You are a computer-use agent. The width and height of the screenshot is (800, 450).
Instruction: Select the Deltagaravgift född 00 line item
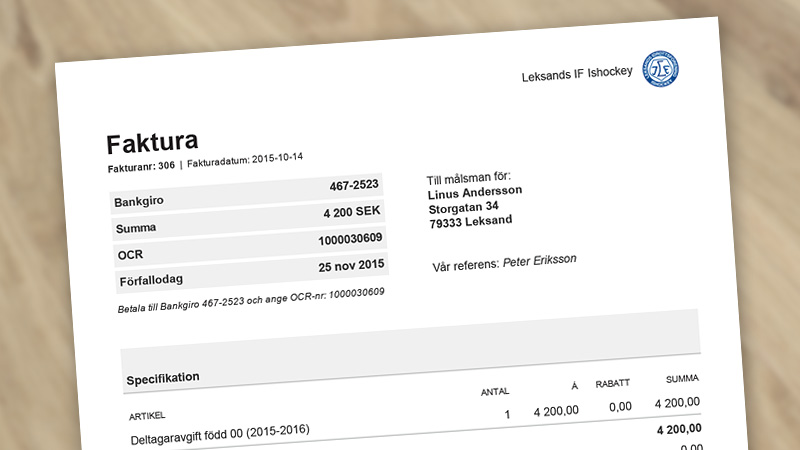(220, 434)
